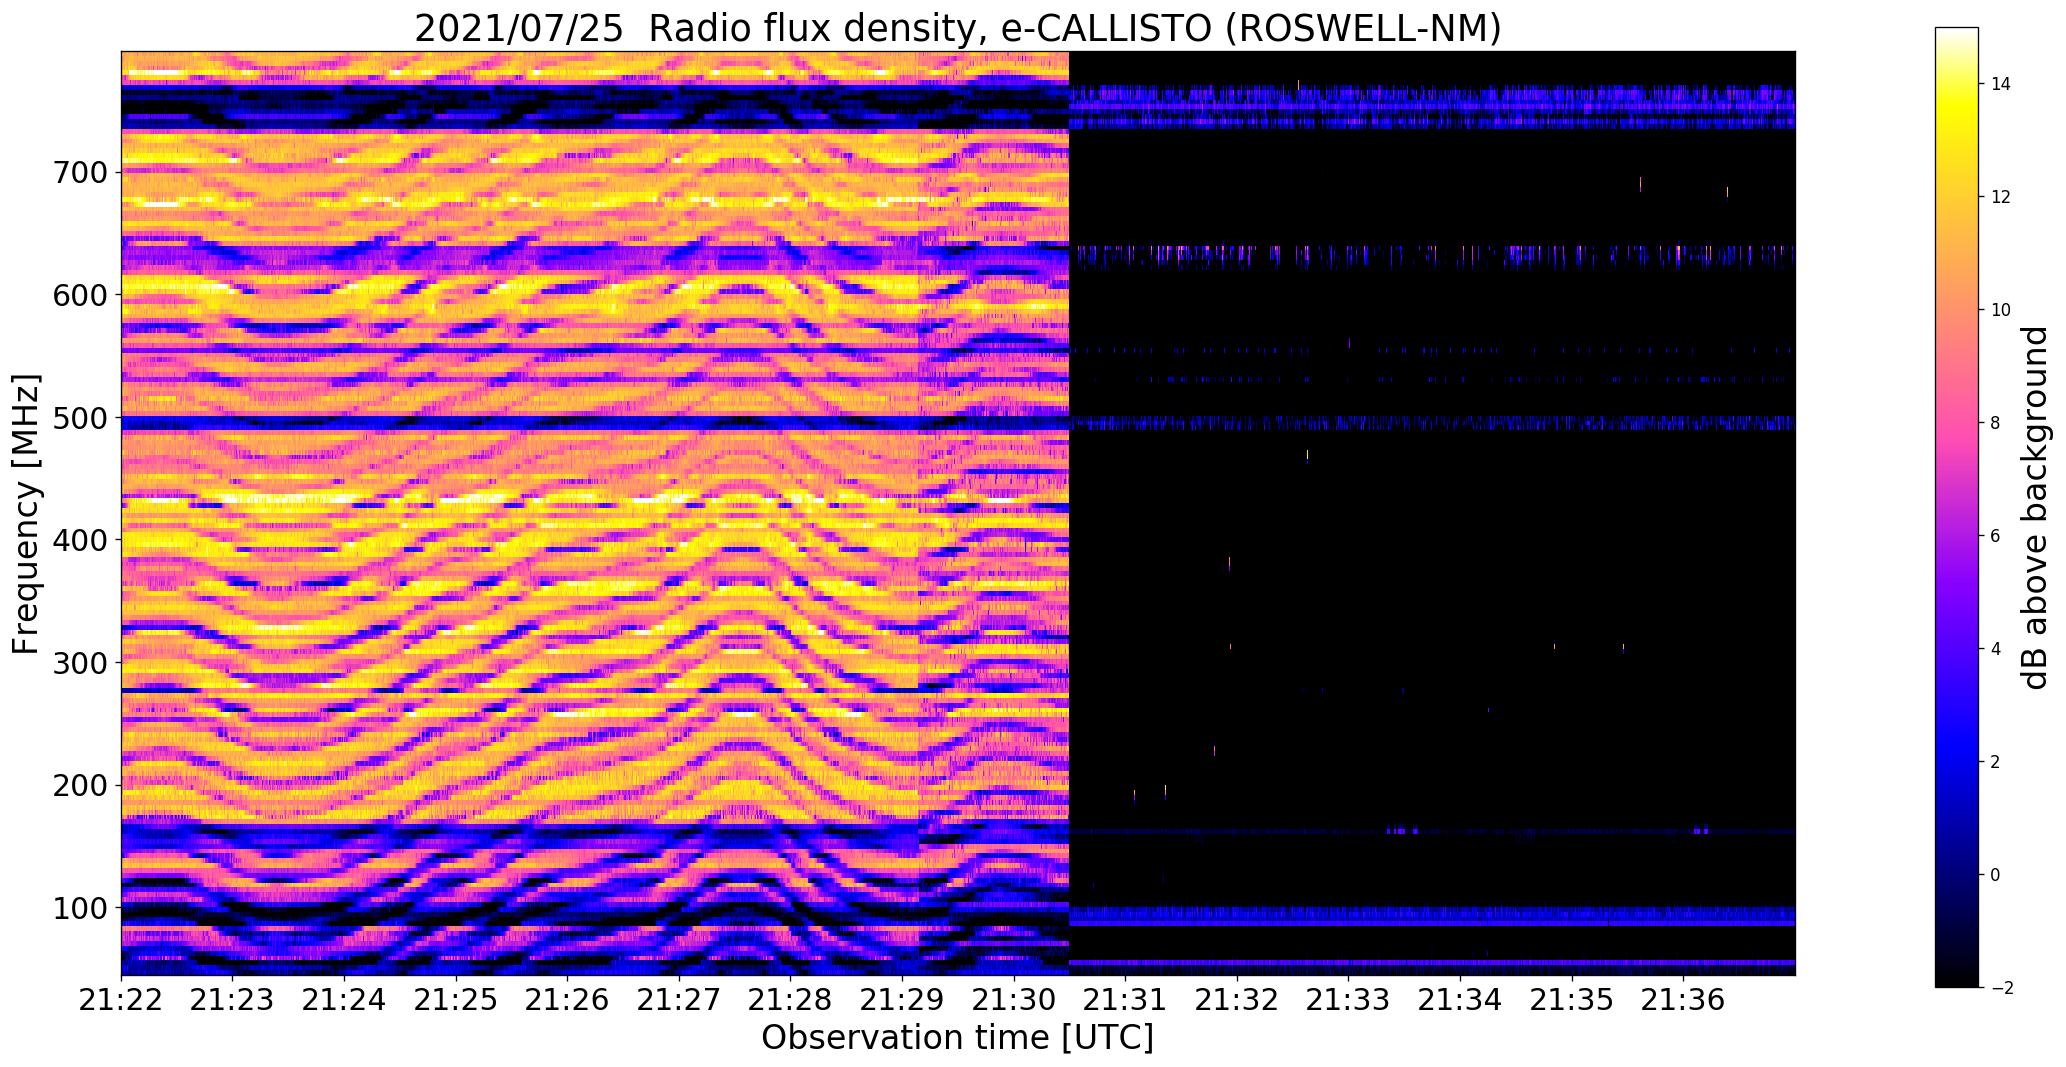The image size is (2066, 1067).
Task: Click the 21:23 time tick label
Action: point(233,1000)
